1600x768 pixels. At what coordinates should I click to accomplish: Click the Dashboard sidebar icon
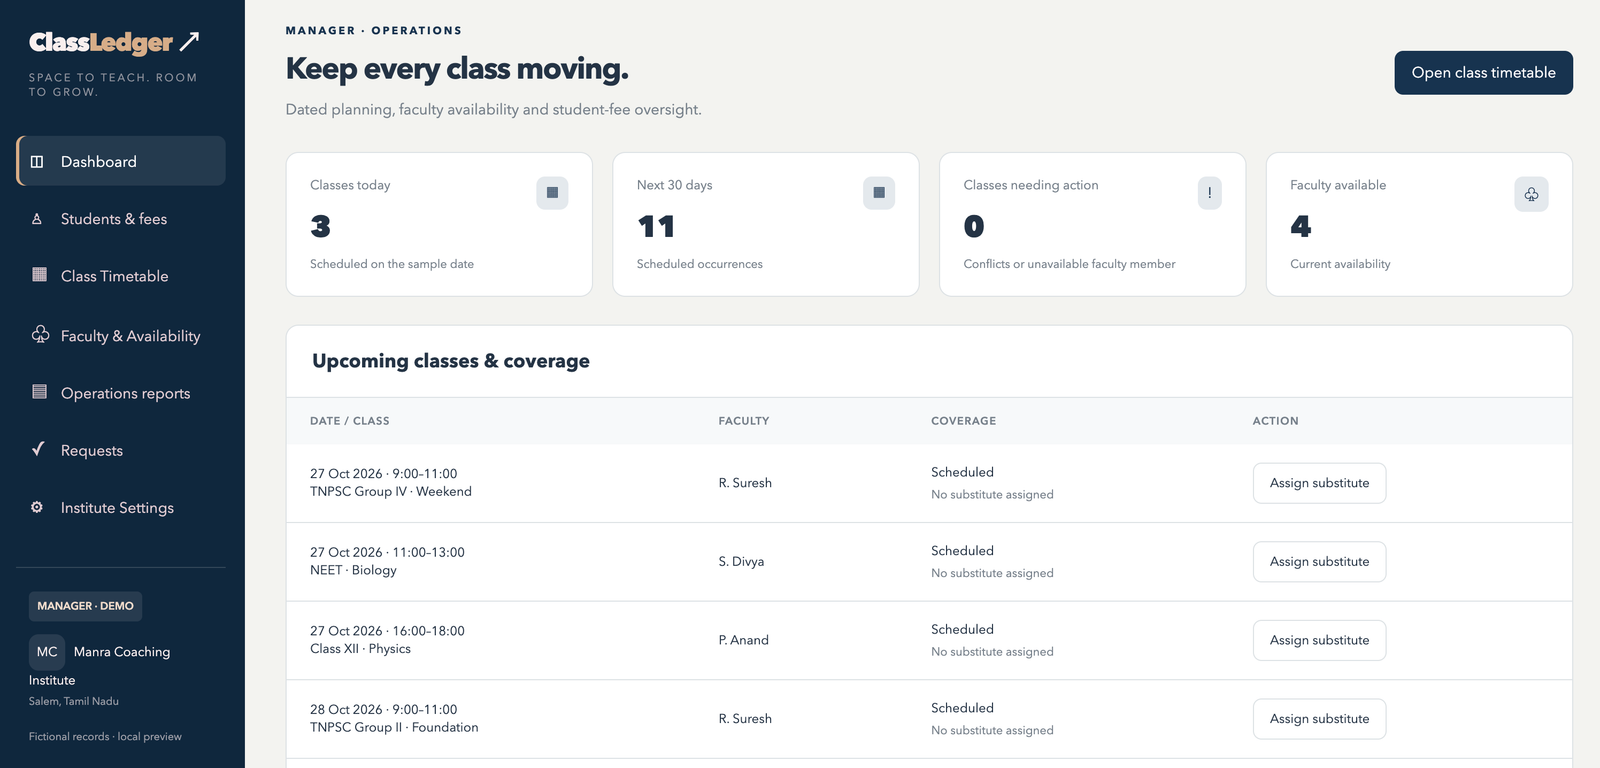point(37,162)
